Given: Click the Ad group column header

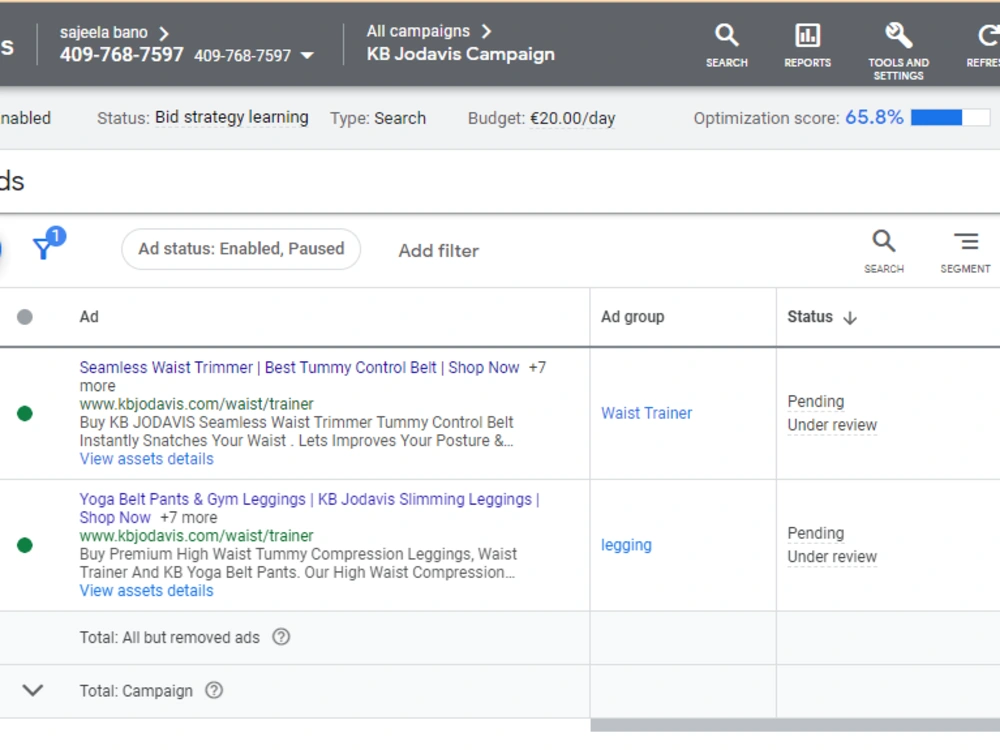Looking at the screenshot, I should (x=632, y=317).
